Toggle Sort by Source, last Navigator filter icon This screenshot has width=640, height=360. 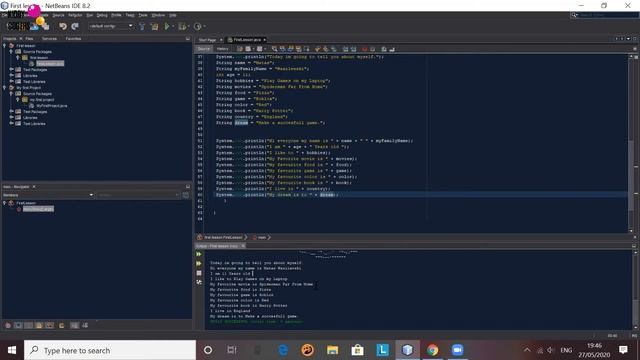85,325
